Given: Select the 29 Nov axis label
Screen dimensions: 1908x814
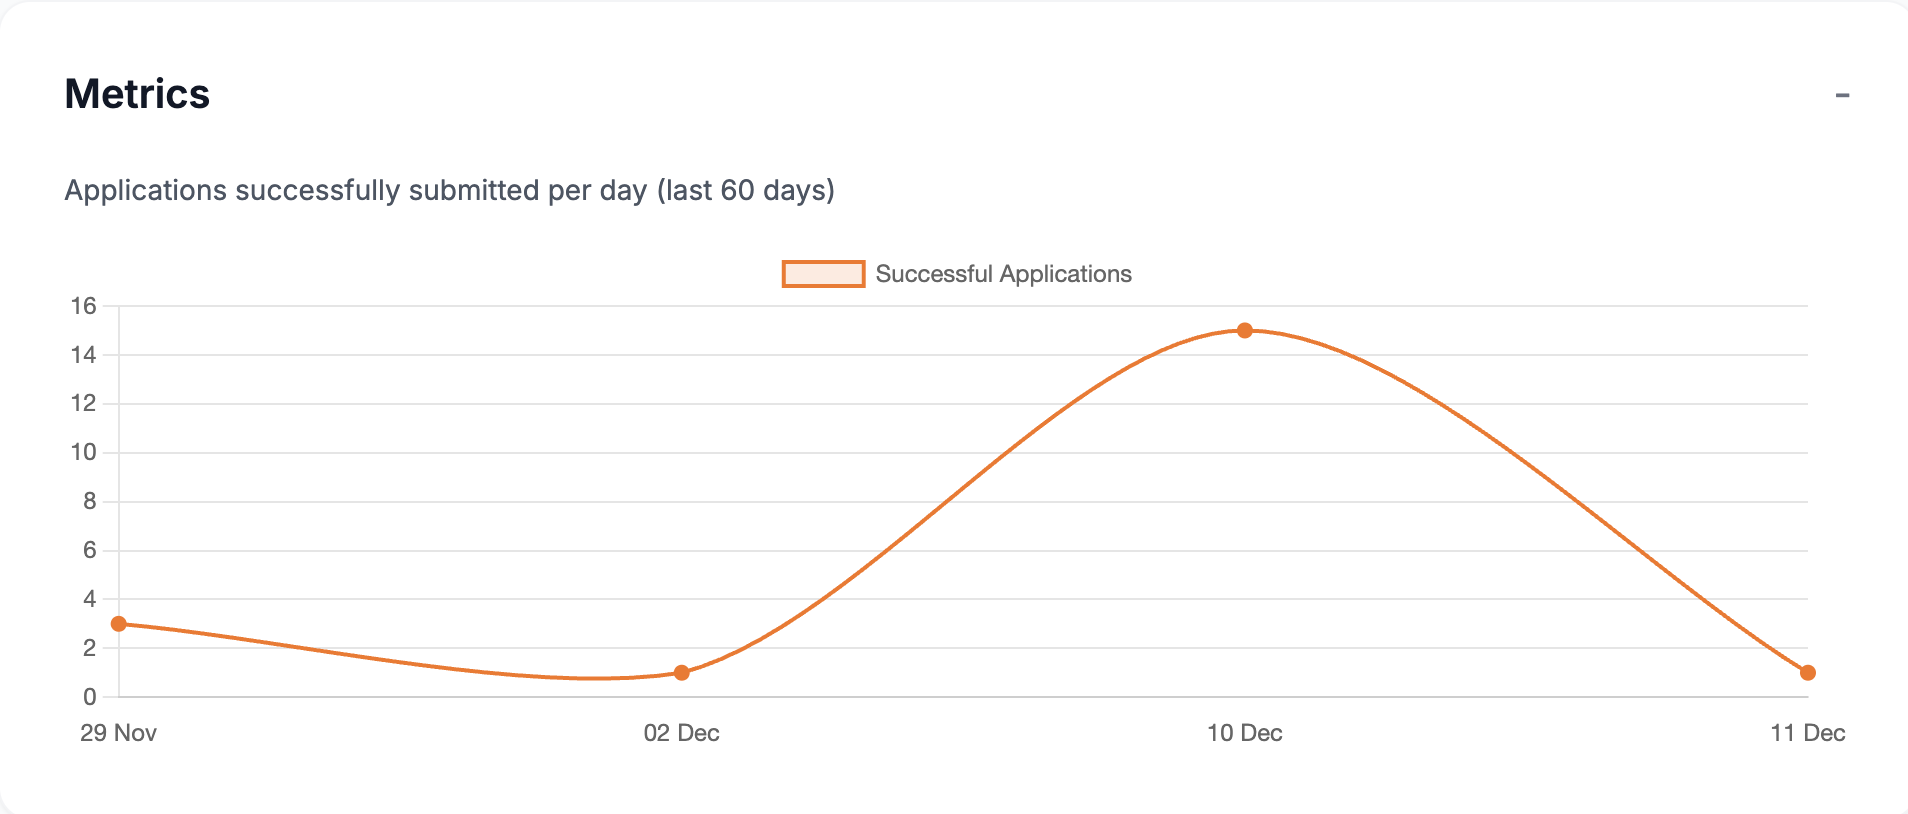Looking at the screenshot, I should point(119,733).
